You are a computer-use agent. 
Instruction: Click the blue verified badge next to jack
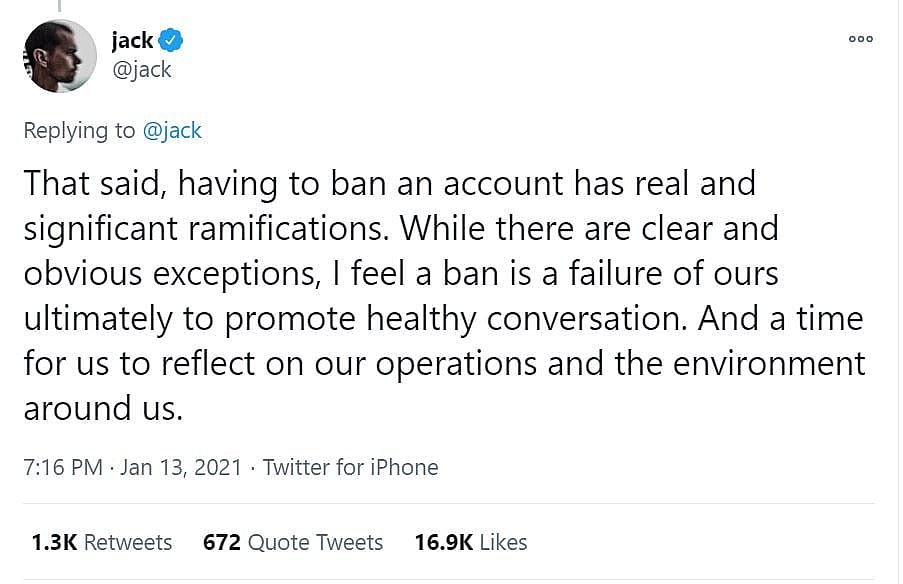pos(171,41)
